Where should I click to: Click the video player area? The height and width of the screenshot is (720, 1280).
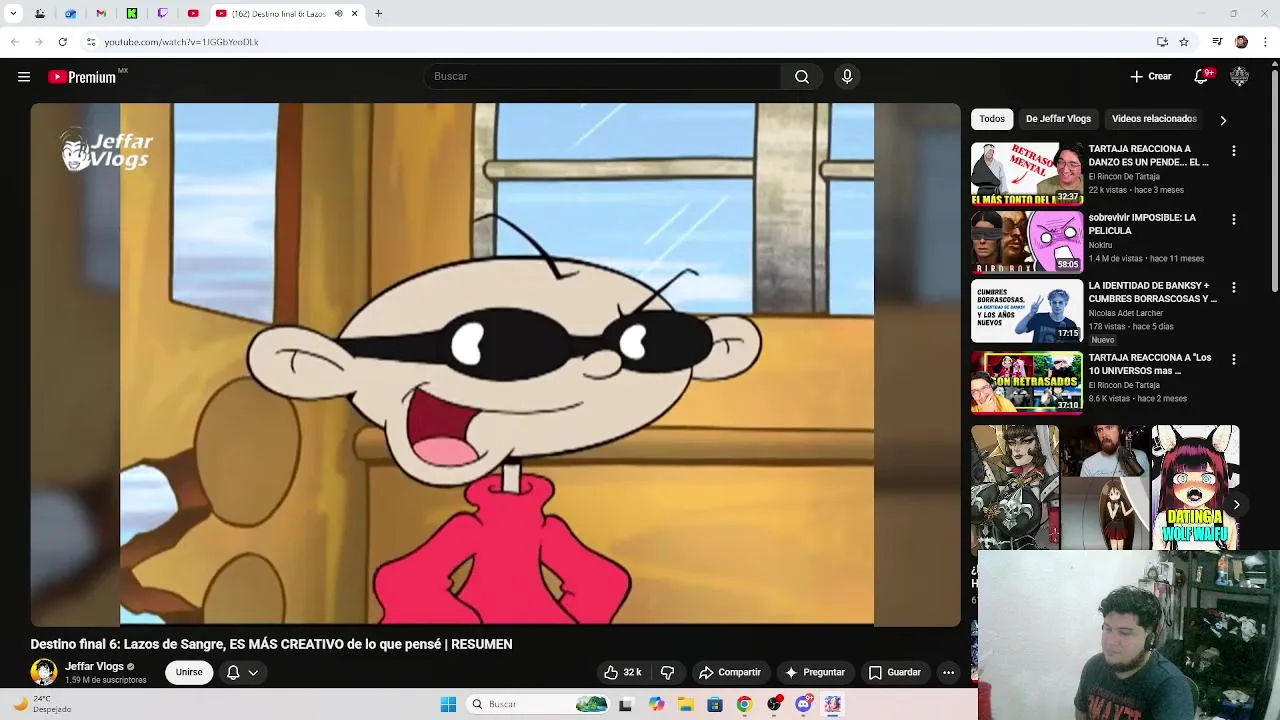(x=496, y=365)
